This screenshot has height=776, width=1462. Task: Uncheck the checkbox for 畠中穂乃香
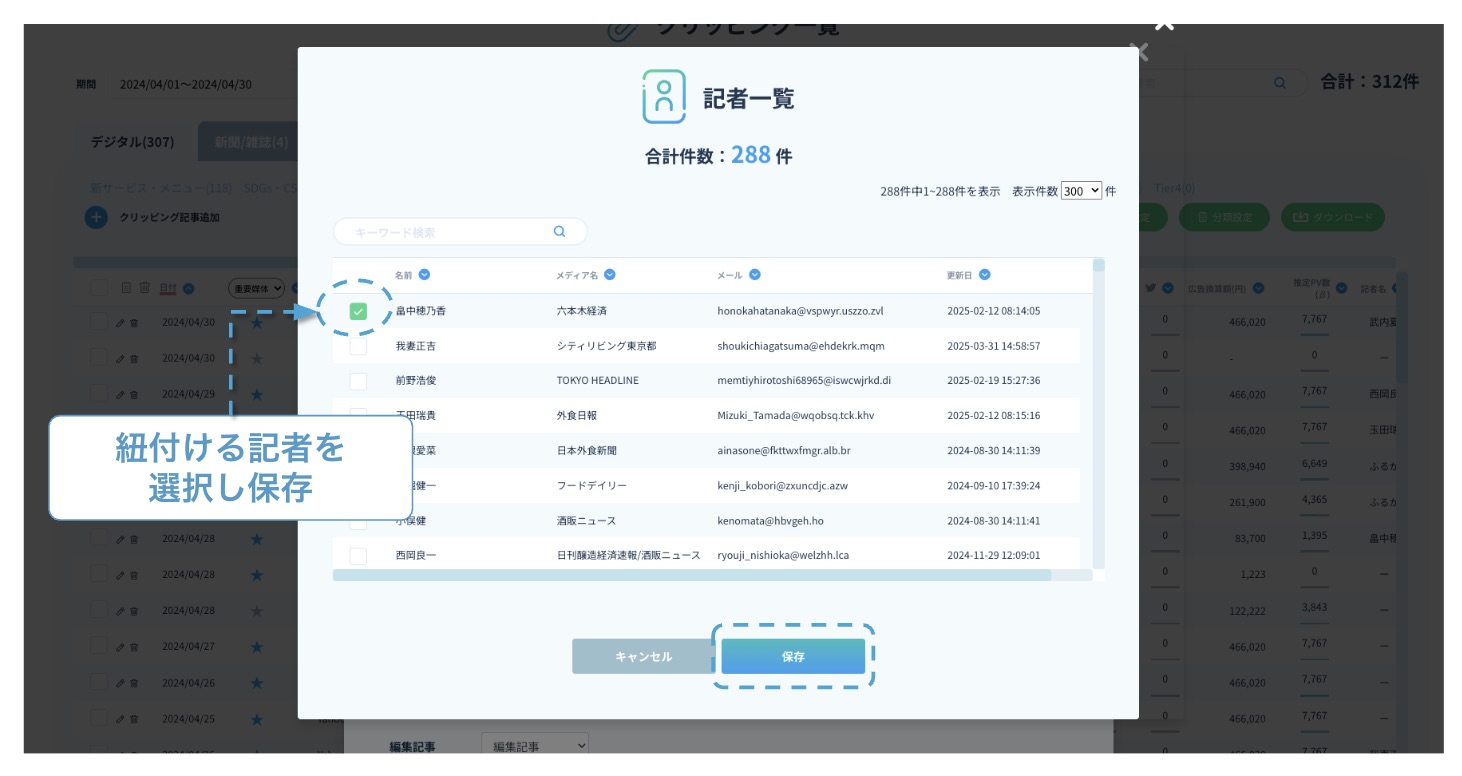[358, 312]
